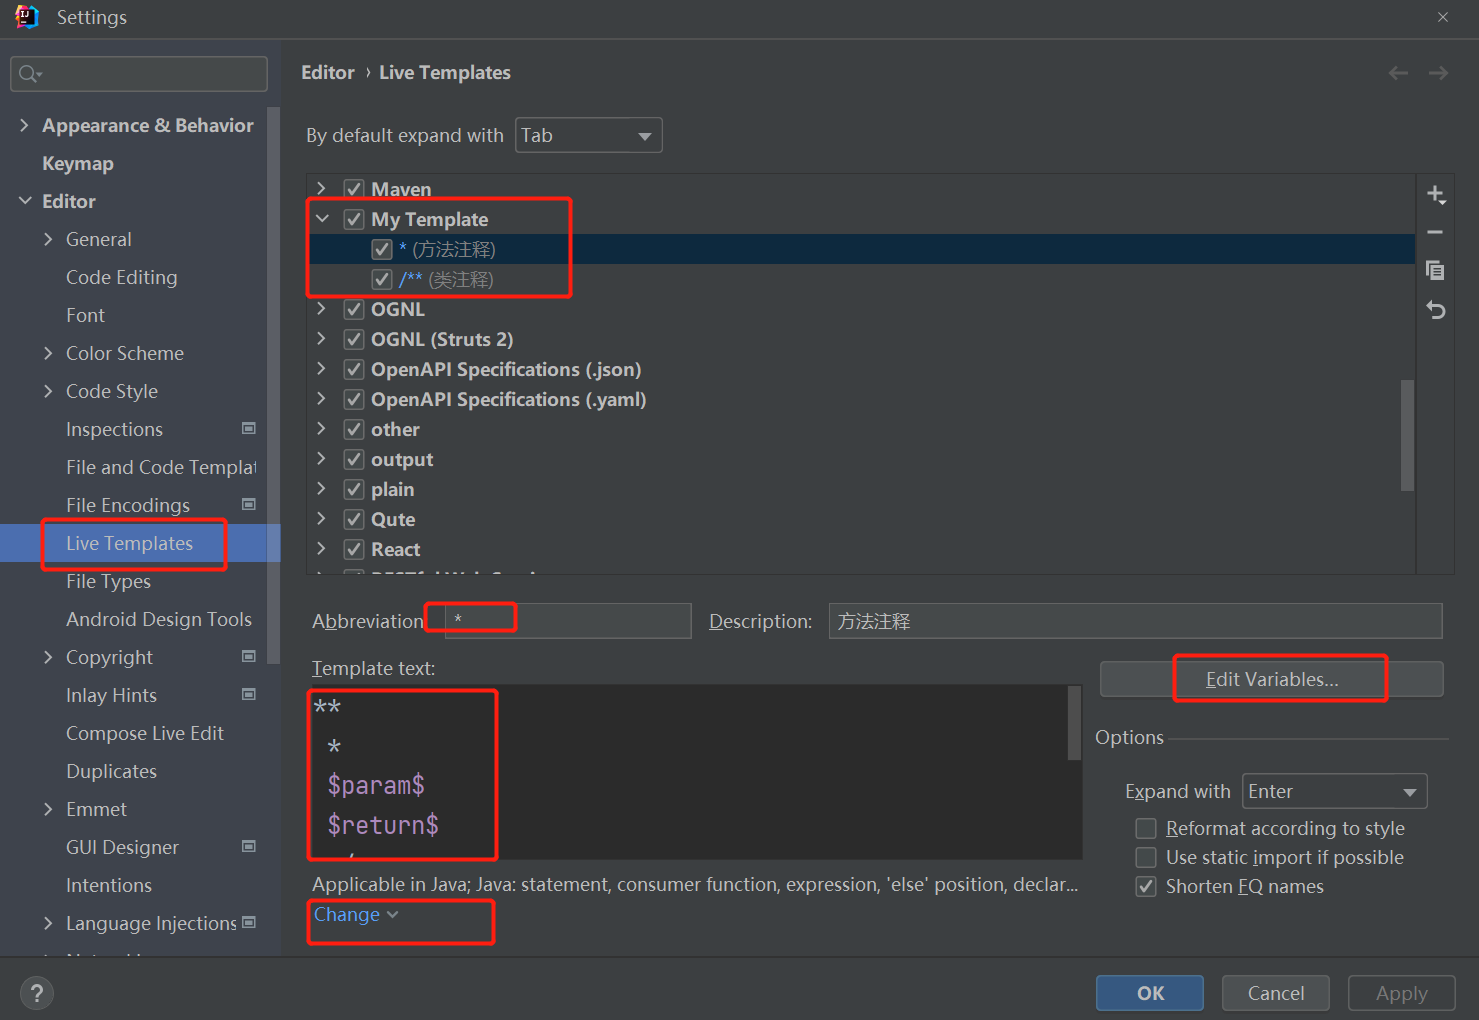Collapse the Editor settings section
The height and width of the screenshot is (1020, 1479).
[25, 201]
